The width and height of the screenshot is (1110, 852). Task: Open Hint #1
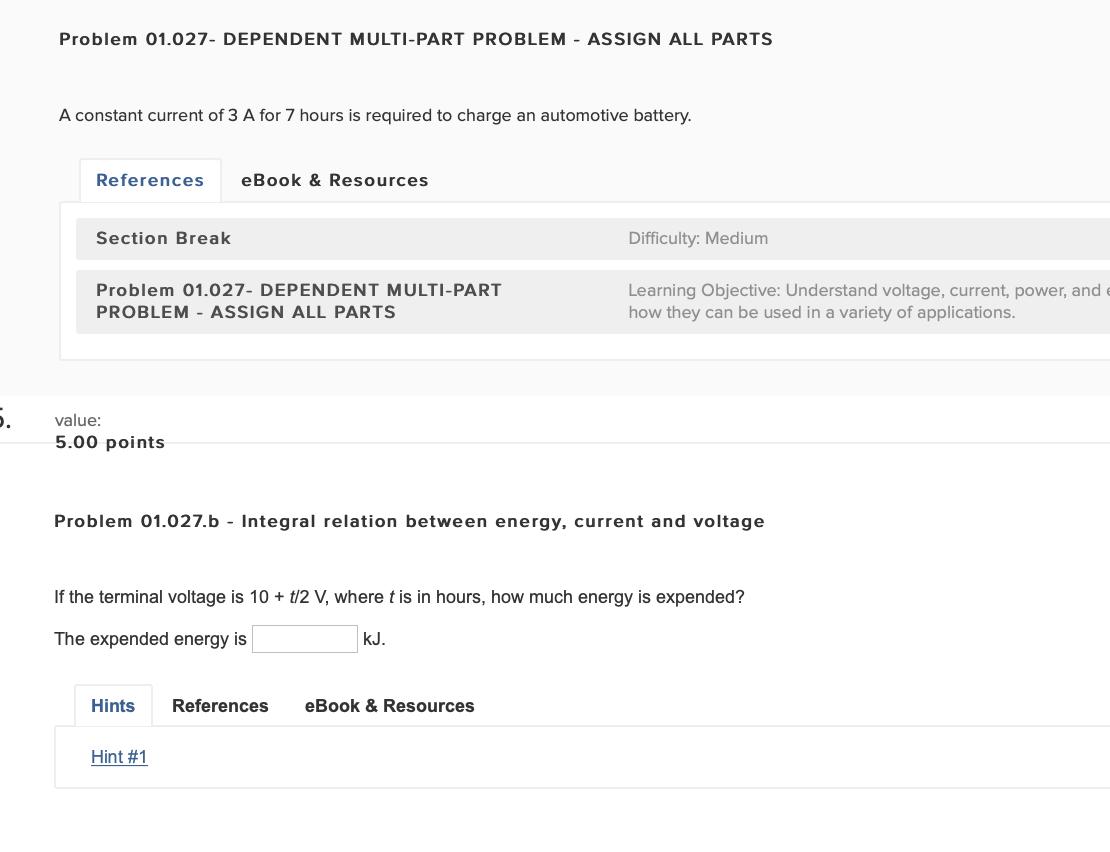coord(119,757)
